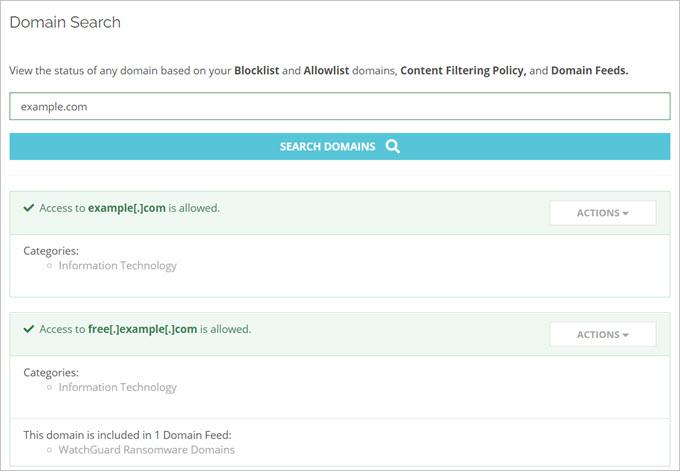Click the Categories label in first result

[x=51, y=251]
